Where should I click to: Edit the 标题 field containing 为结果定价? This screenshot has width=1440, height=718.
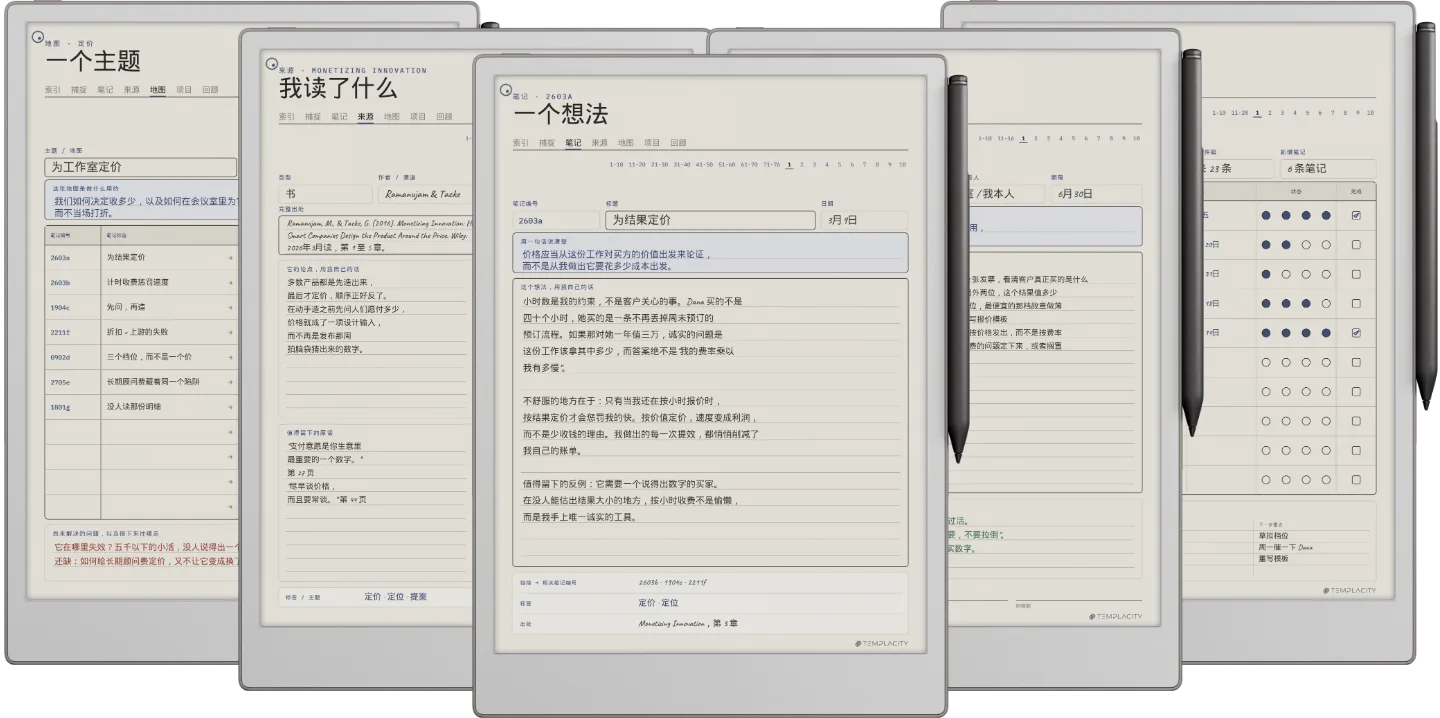[710, 220]
